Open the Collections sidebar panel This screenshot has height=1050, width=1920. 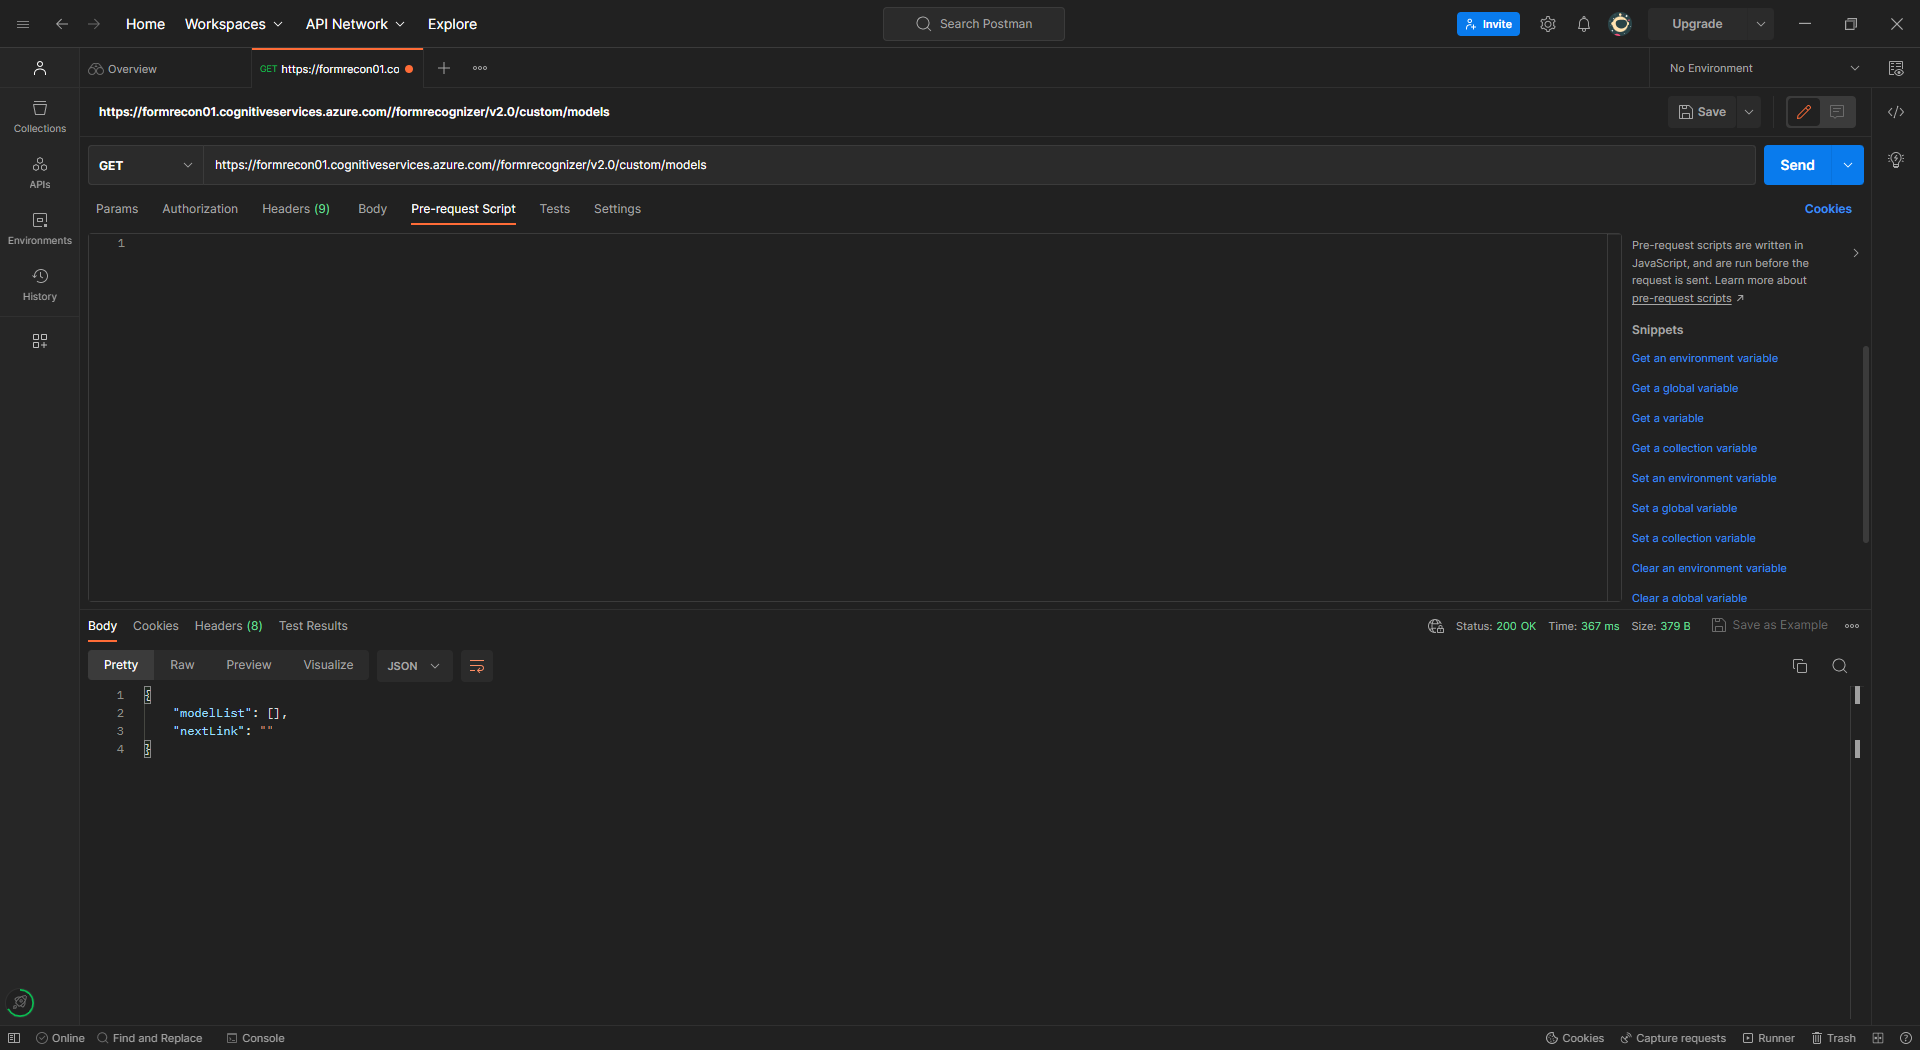point(40,116)
